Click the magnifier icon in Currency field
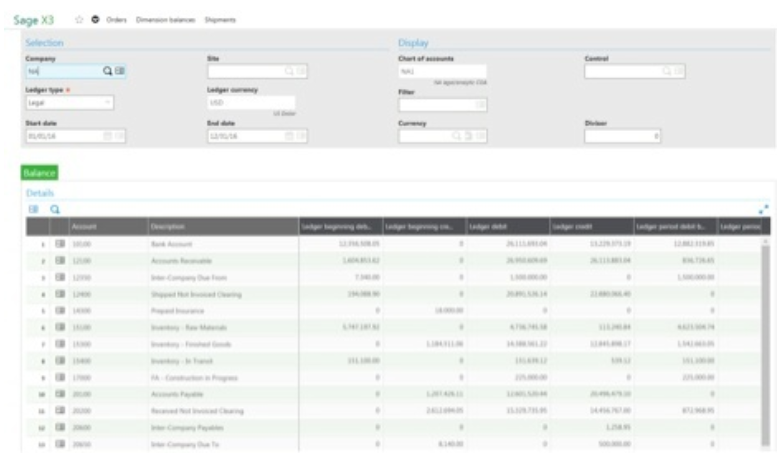The image size is (782, 459). [456, 136]
